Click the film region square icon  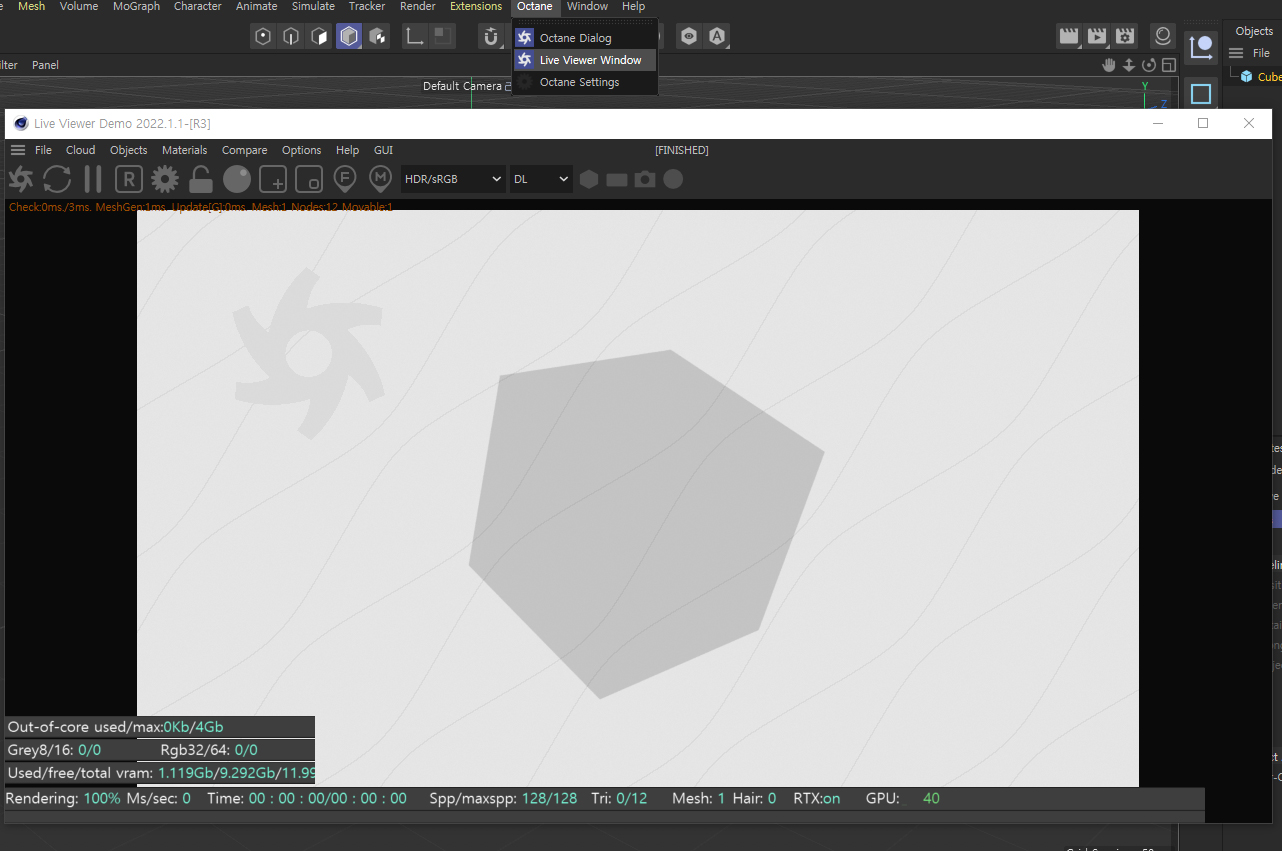pyautogui.click(x=309, y=179)
